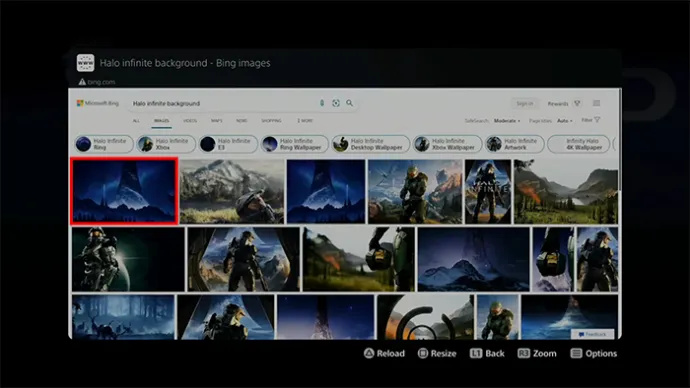This screenshot has width=690, height=388.
Task: Click the www browser page icon
Action: pos(85,63)
